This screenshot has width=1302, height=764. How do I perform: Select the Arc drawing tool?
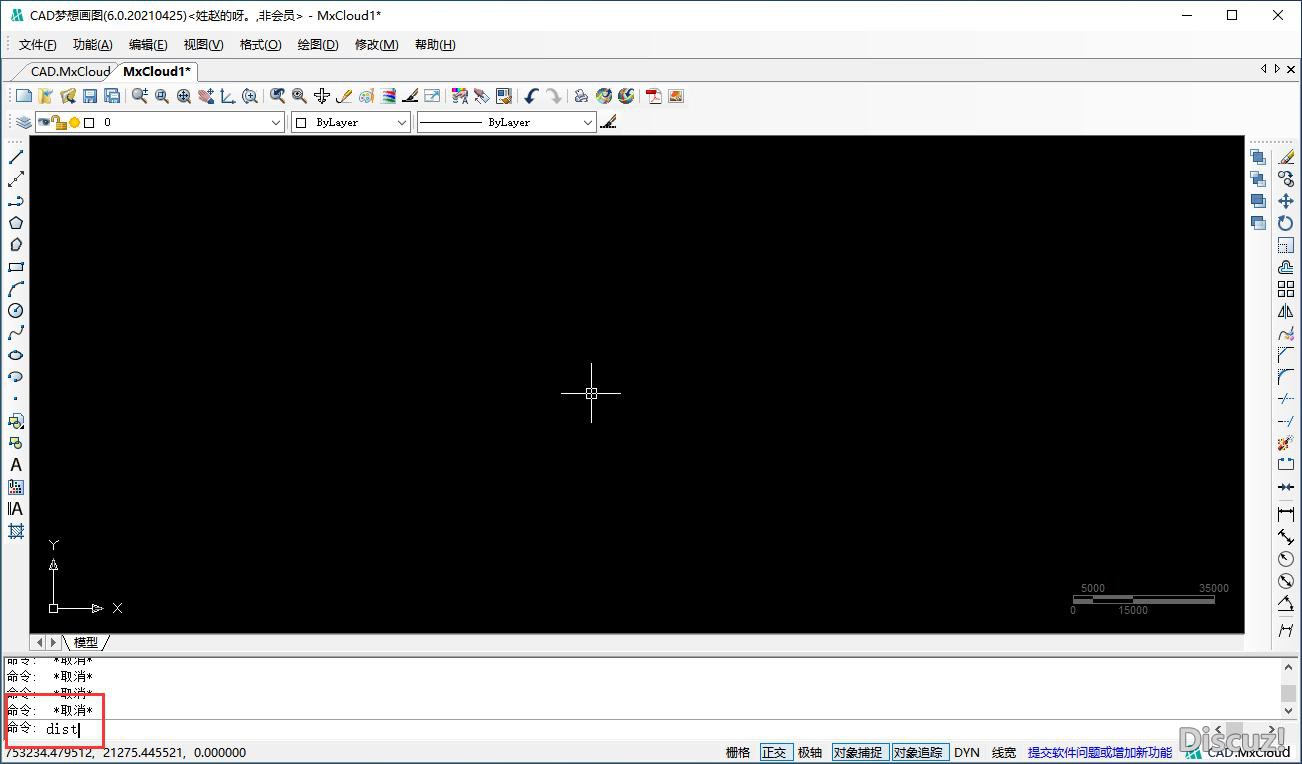click(16, 289)
